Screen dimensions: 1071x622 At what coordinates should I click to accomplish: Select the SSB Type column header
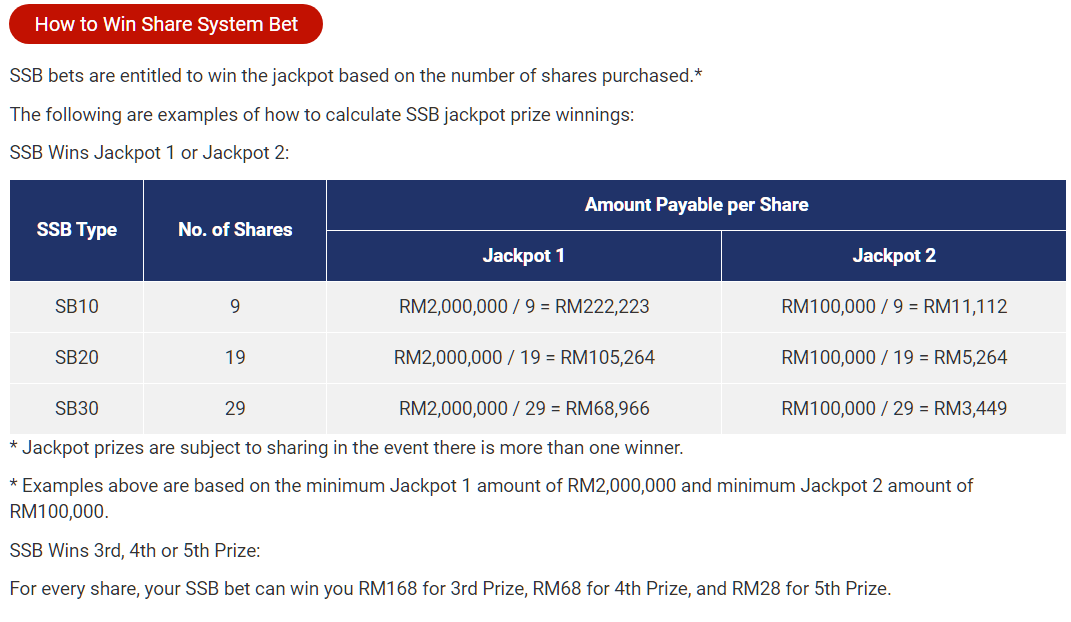click(x=77, y=230)
